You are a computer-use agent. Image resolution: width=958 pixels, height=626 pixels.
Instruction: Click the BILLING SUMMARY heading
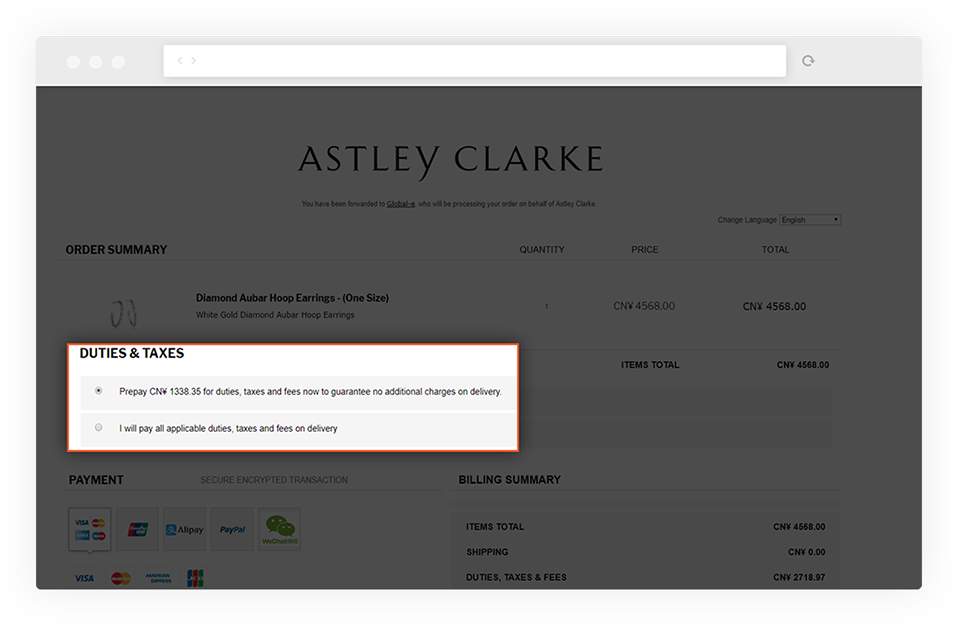tap(510, 480)
